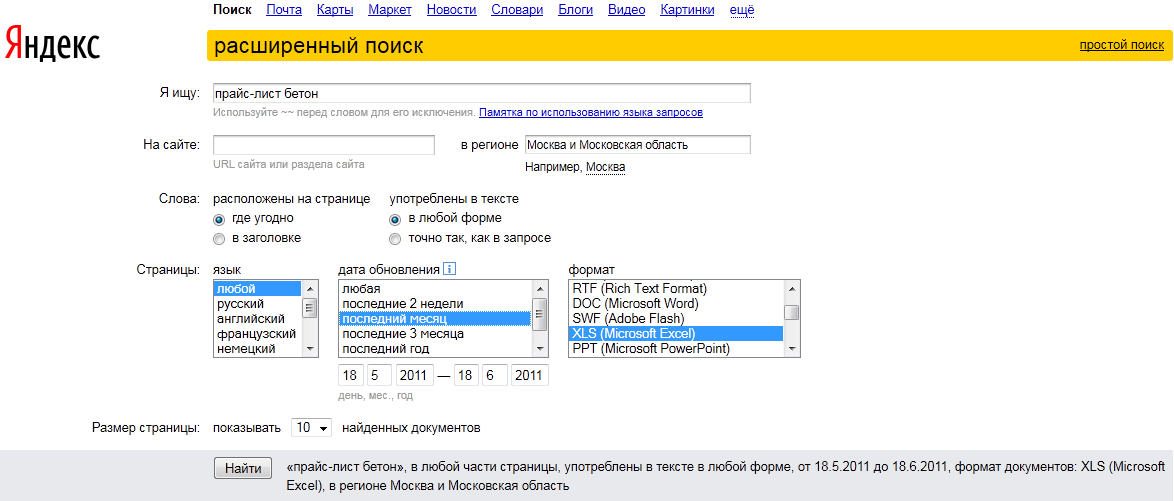
Task: Expand the 'ещё' more services link
Action: click(x=742, y=10)
